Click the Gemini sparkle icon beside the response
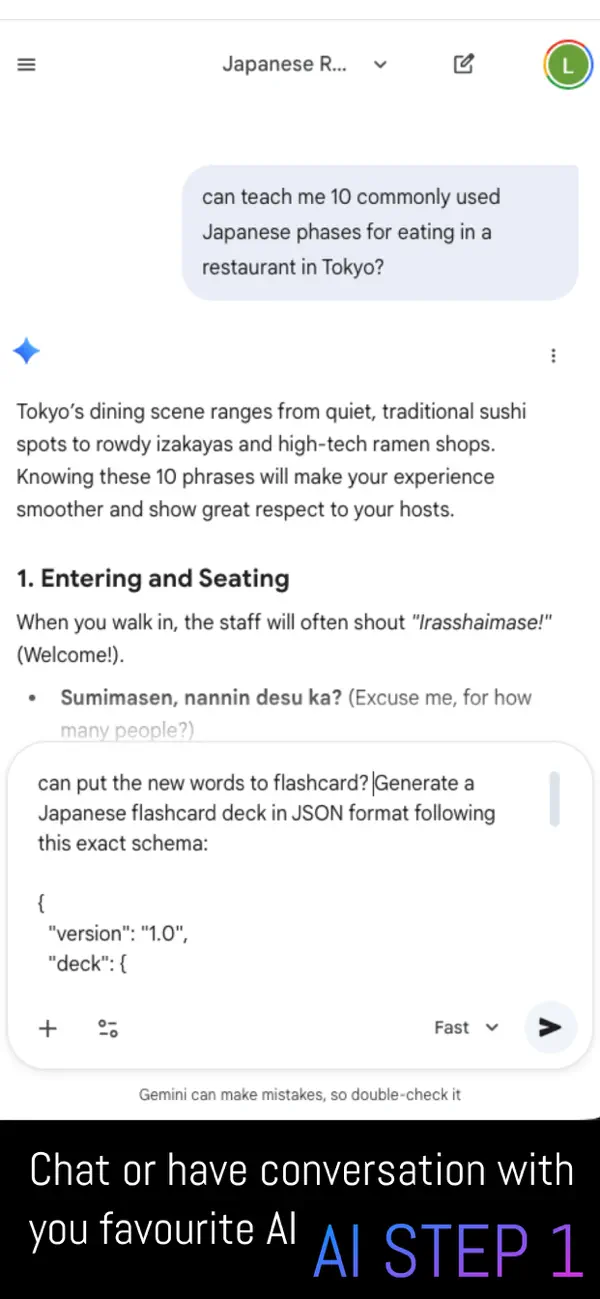The height and width of the screenshot is (1299, 600). tap(26, 351)
